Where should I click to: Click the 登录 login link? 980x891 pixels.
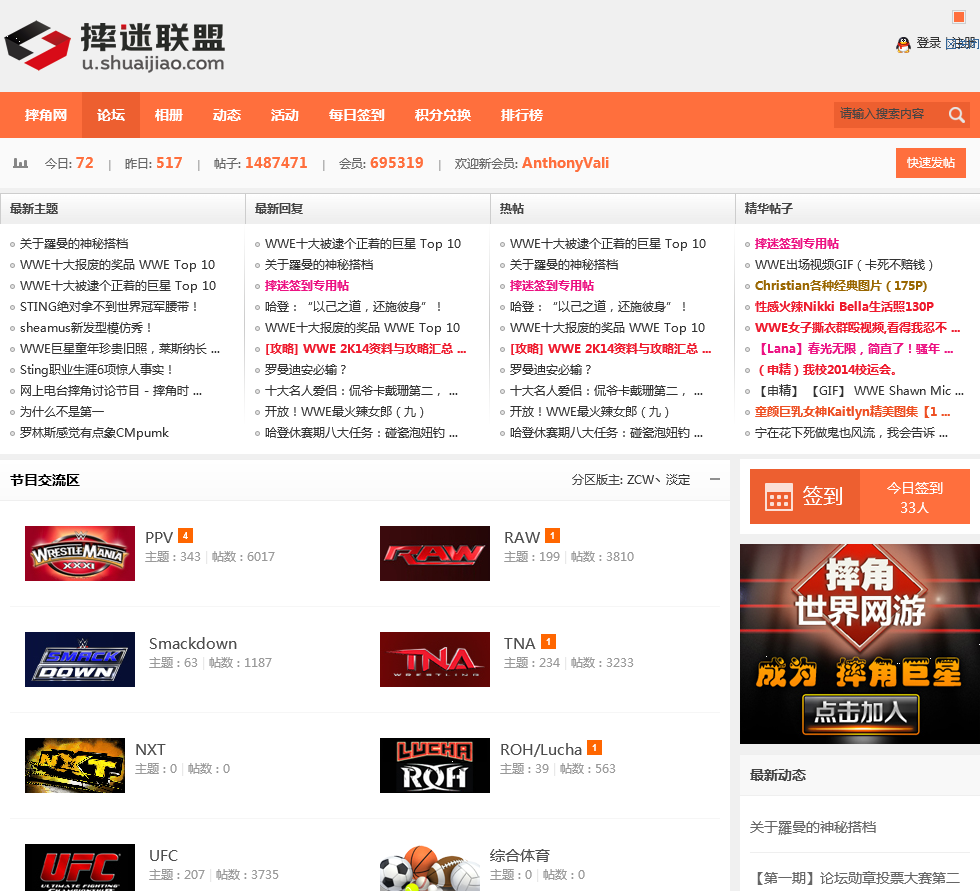click(x=928, y=43)
